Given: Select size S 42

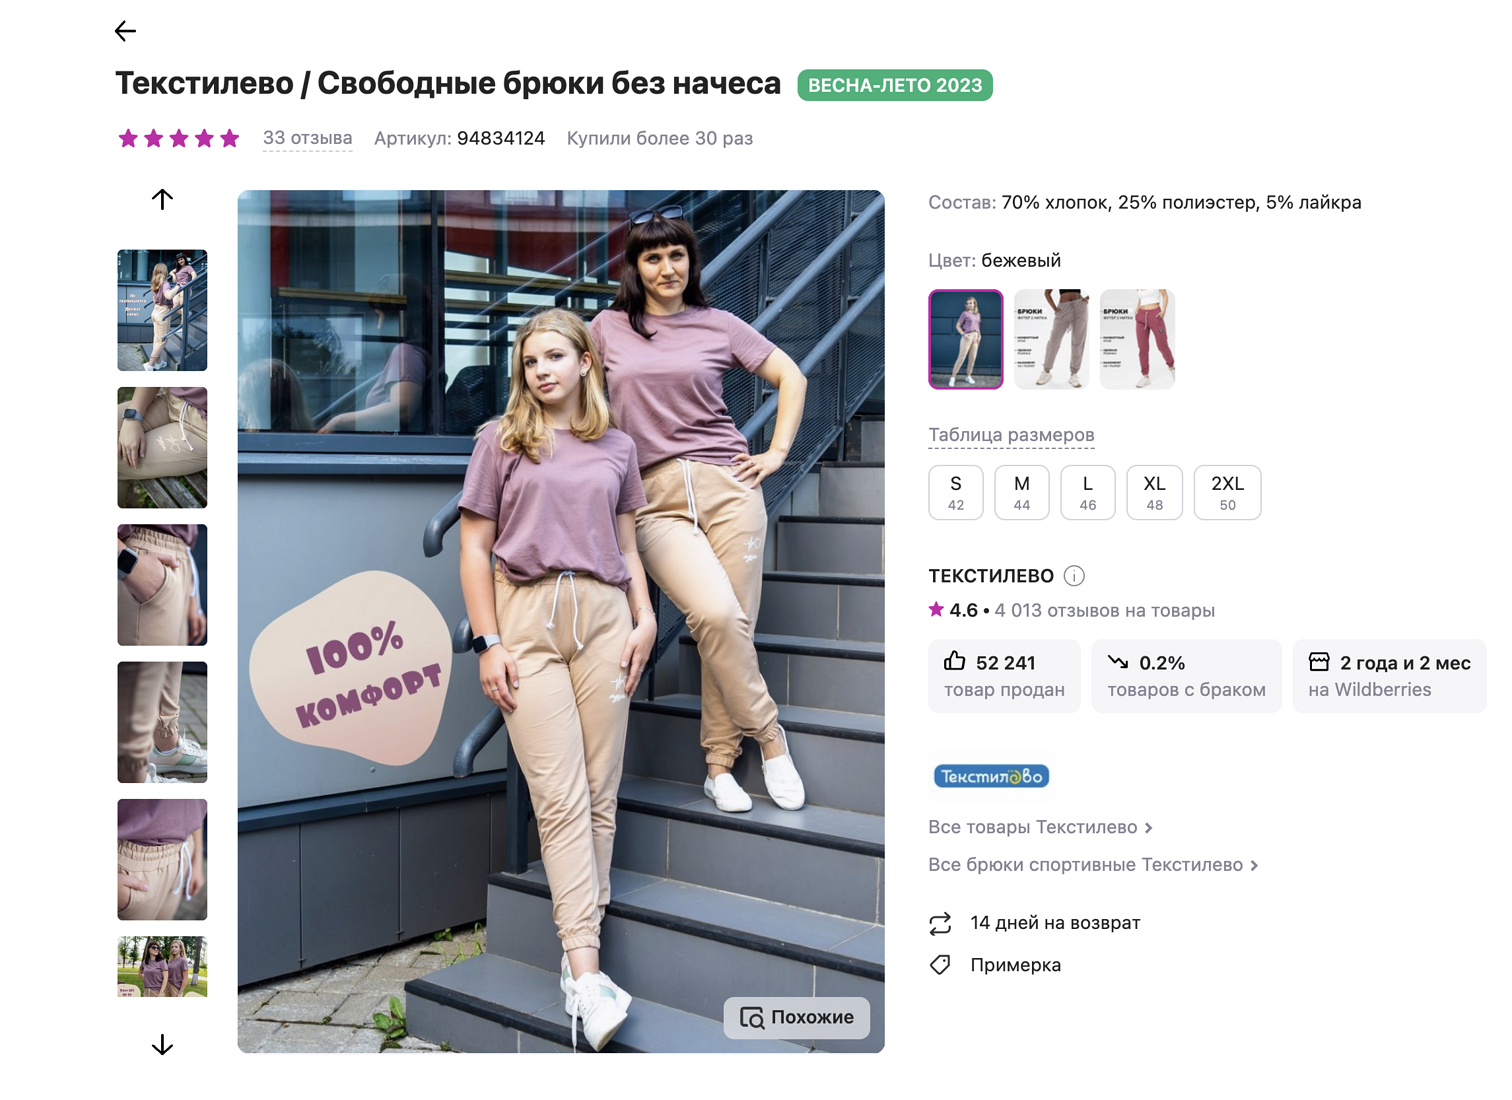Looking at the screenshot, I should tap(955, 492).
